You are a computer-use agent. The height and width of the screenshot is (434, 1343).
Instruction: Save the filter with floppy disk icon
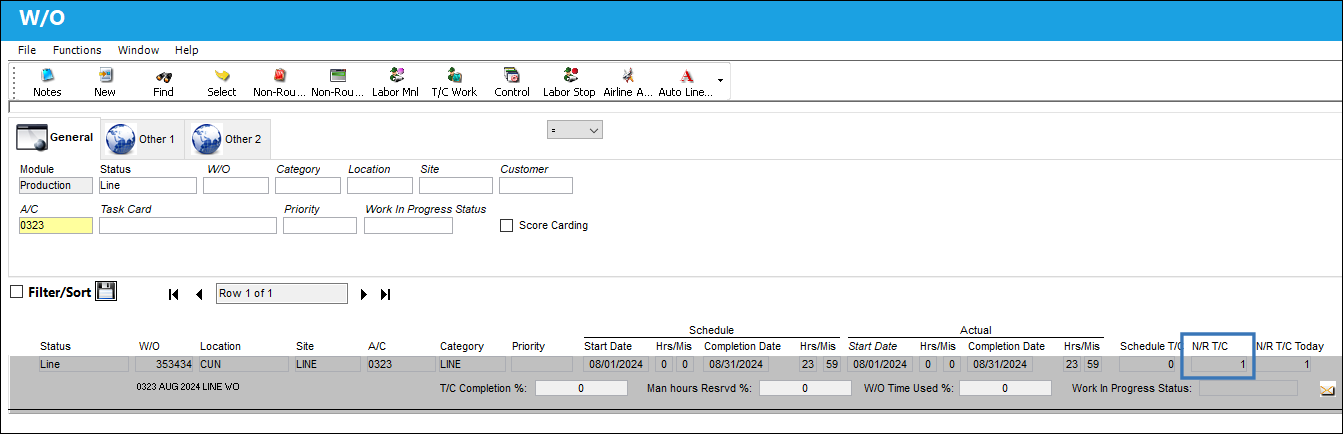point(106,291)
